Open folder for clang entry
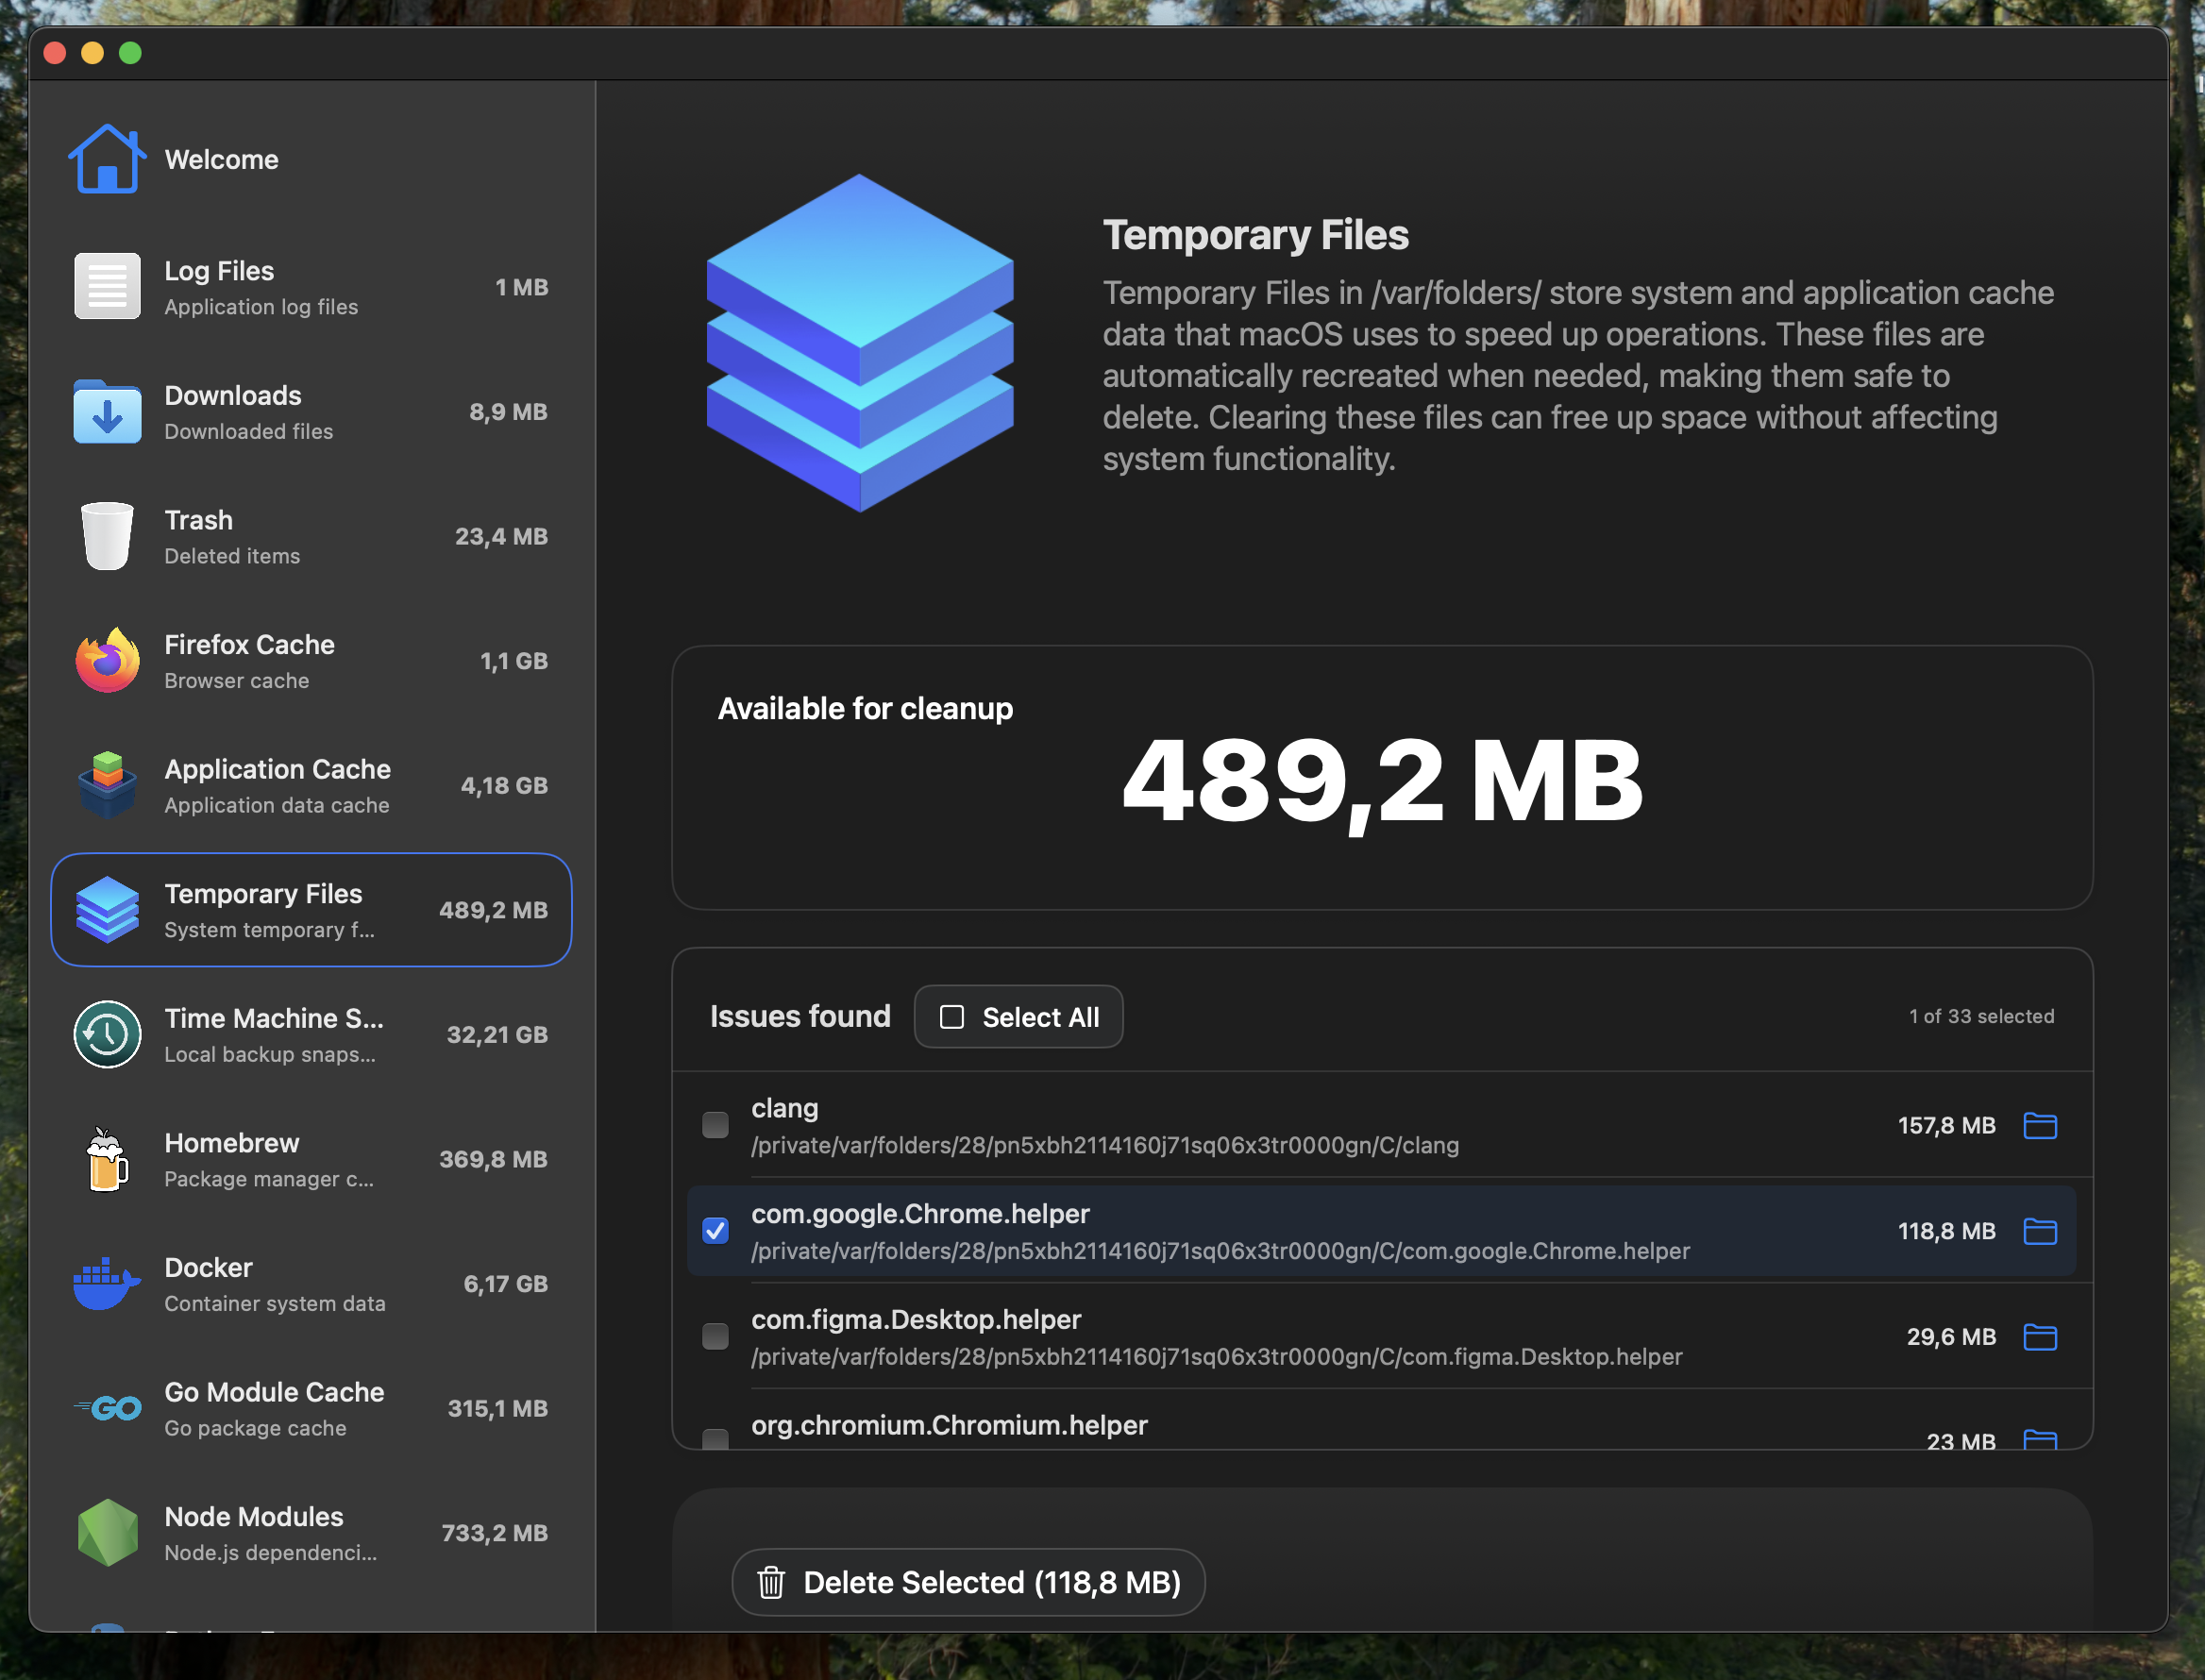 point(2039,1125)
